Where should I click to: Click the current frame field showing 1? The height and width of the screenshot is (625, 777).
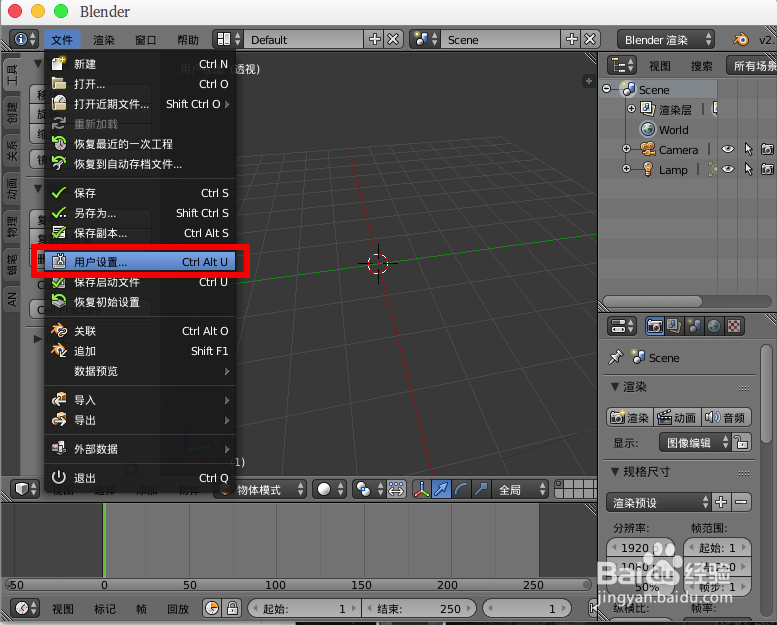coord(527,608)
